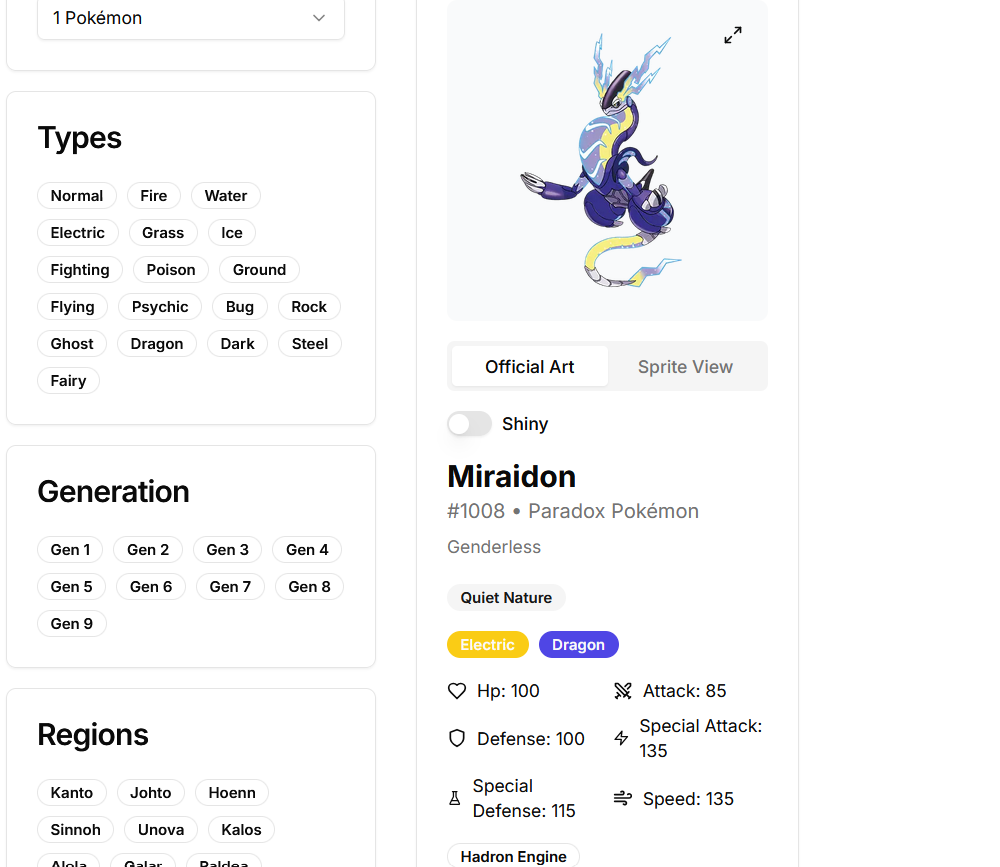Filter by Ghost type
Screen dimensions: 1000x867
pyautogui.click(x=72, y=344)
